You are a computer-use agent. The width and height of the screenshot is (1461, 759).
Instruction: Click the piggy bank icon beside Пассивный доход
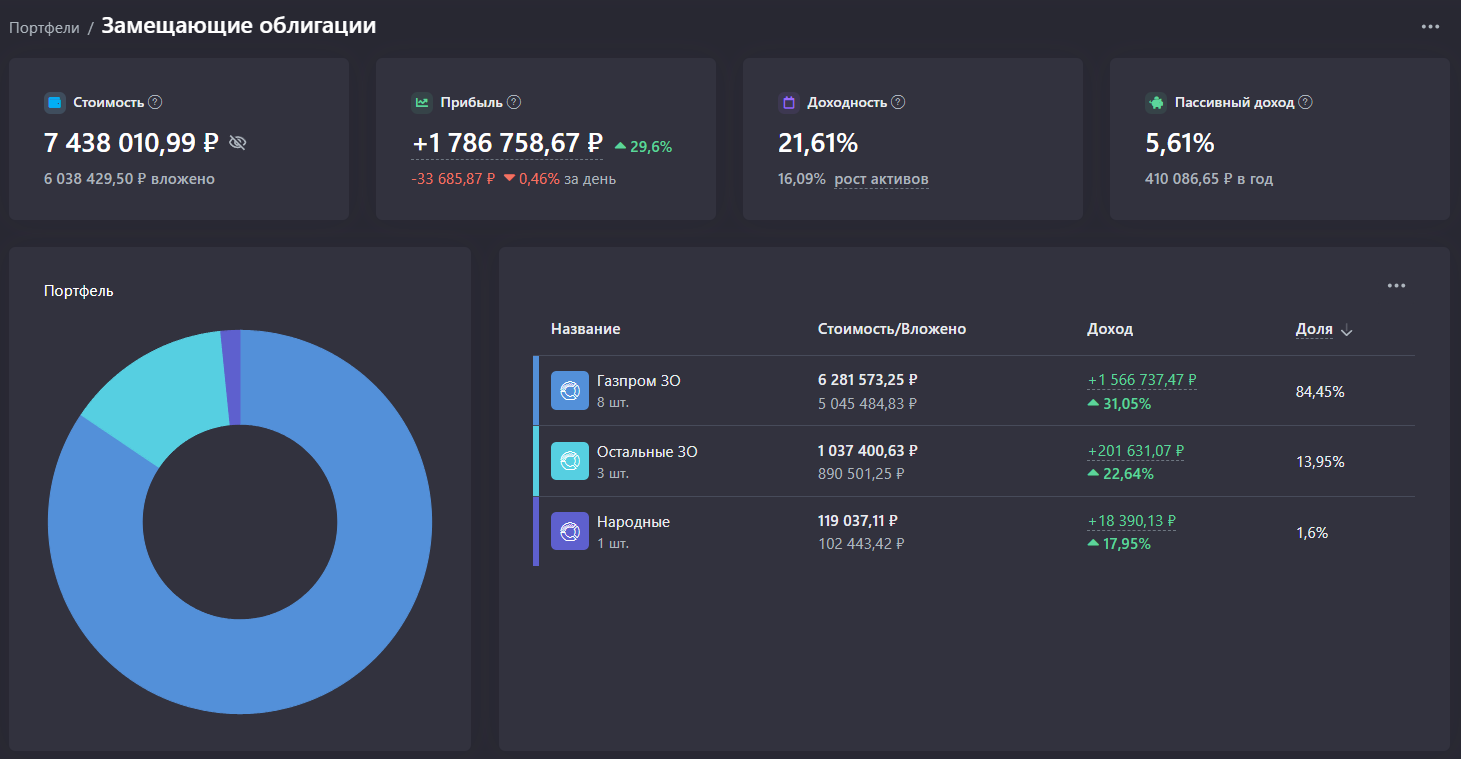pos(1156,102)
